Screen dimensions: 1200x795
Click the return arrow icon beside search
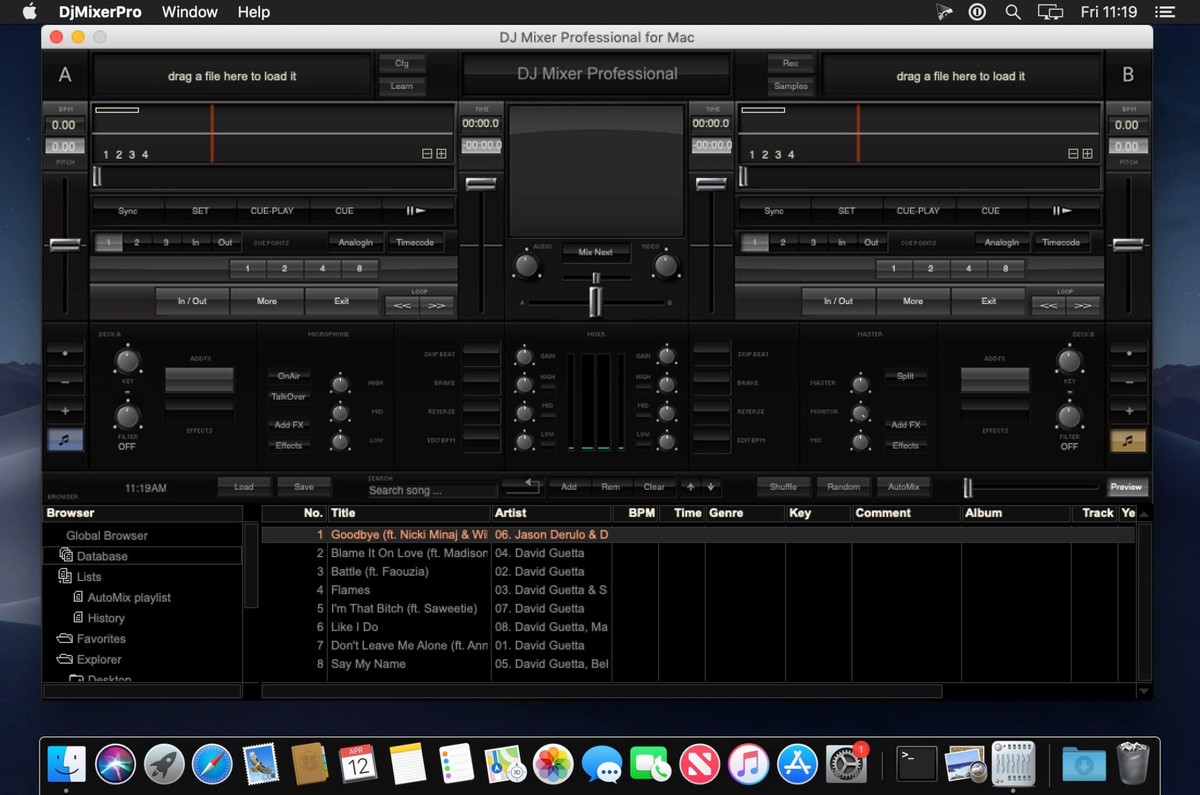point(521,486)
